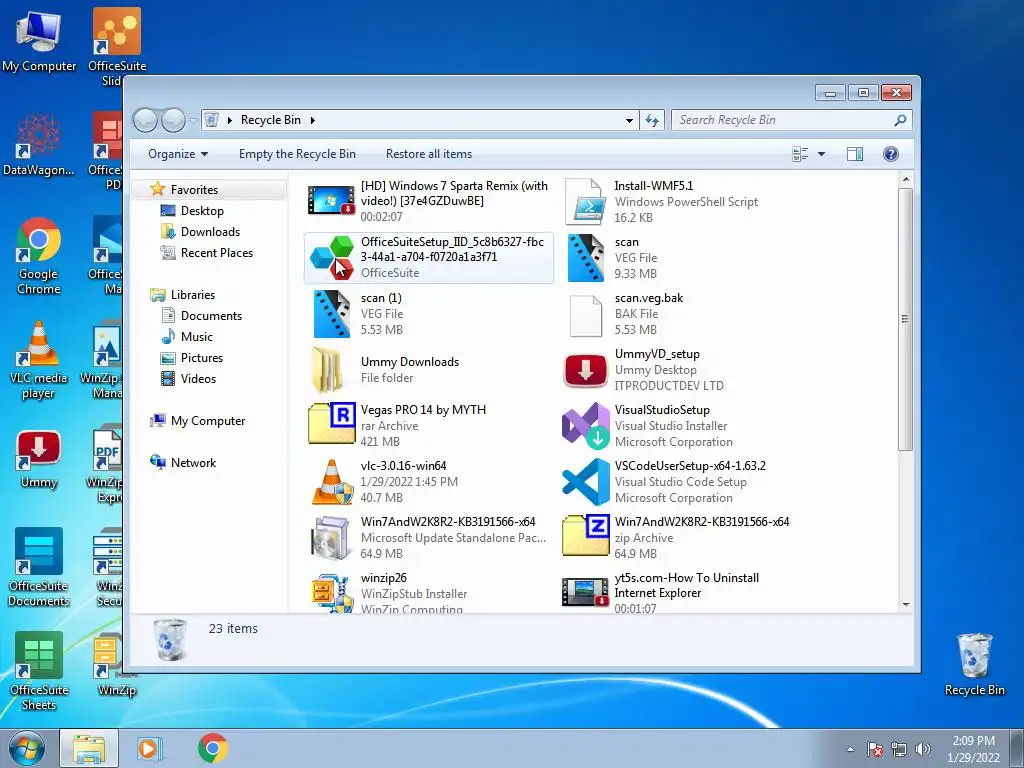Select the VSCodeUserSetup-x64-1.63.2 icon
The image size is (1024, 768).
tap(585, 482)
